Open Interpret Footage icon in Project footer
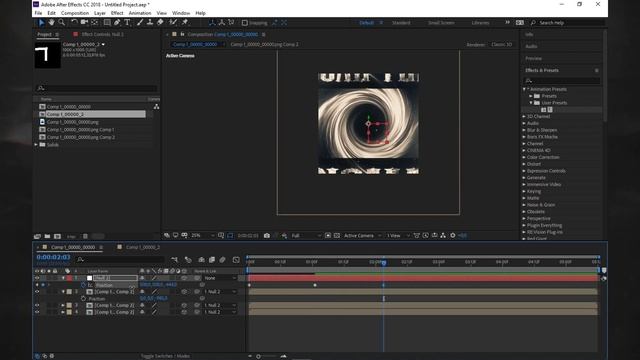 [37, 236]
